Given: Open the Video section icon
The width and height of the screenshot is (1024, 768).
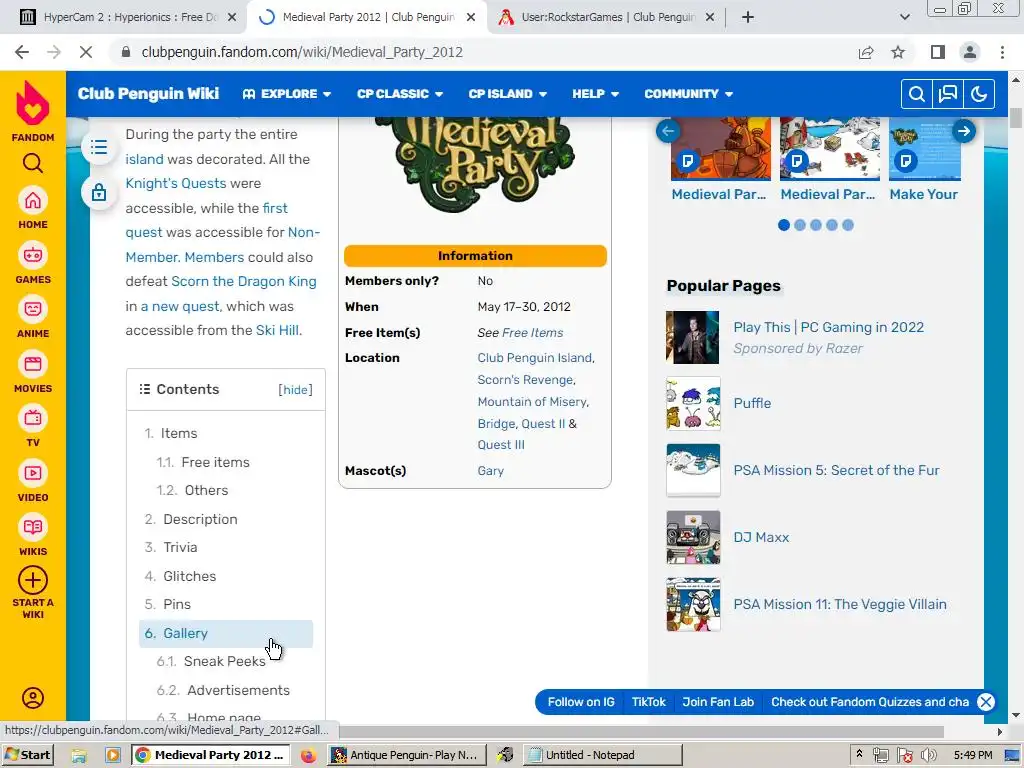Looking at the screenshot, I should tap(33, 473).
